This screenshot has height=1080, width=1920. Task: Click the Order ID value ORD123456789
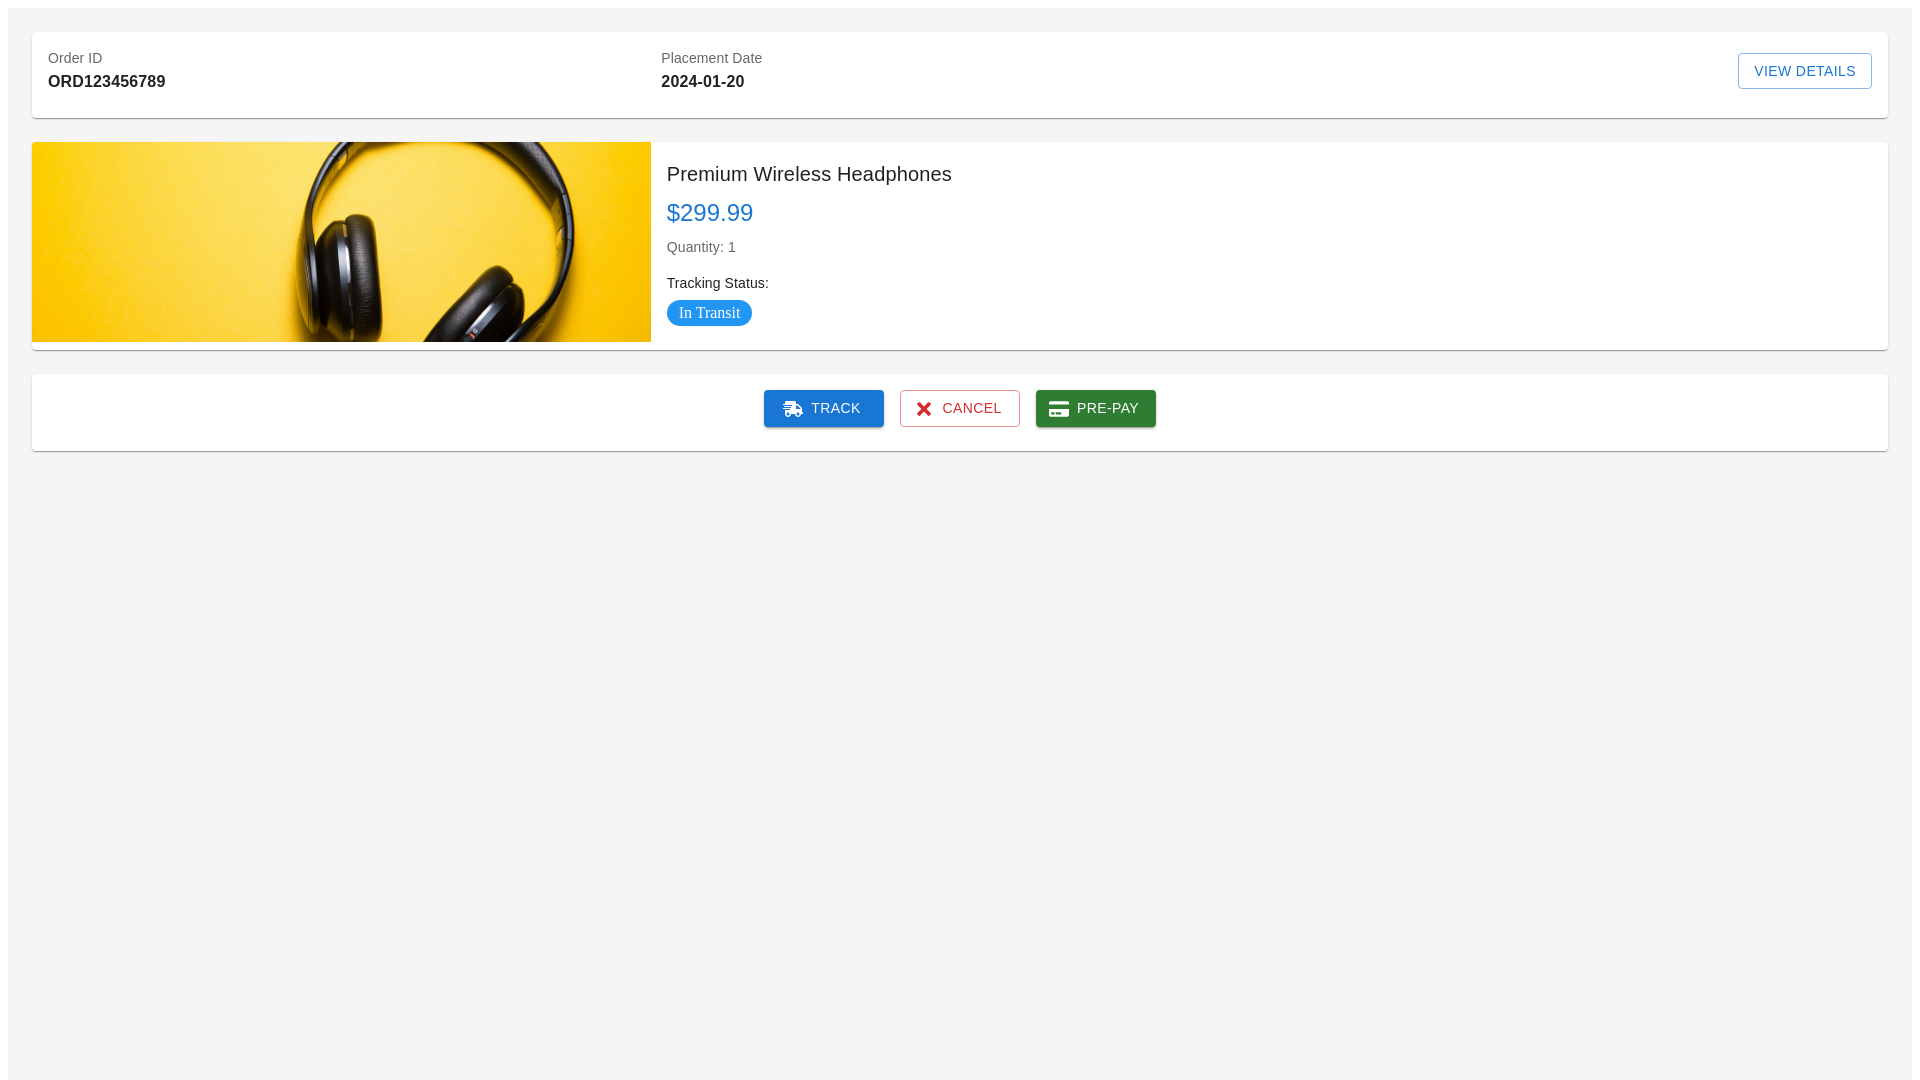[x=106, y=81]
